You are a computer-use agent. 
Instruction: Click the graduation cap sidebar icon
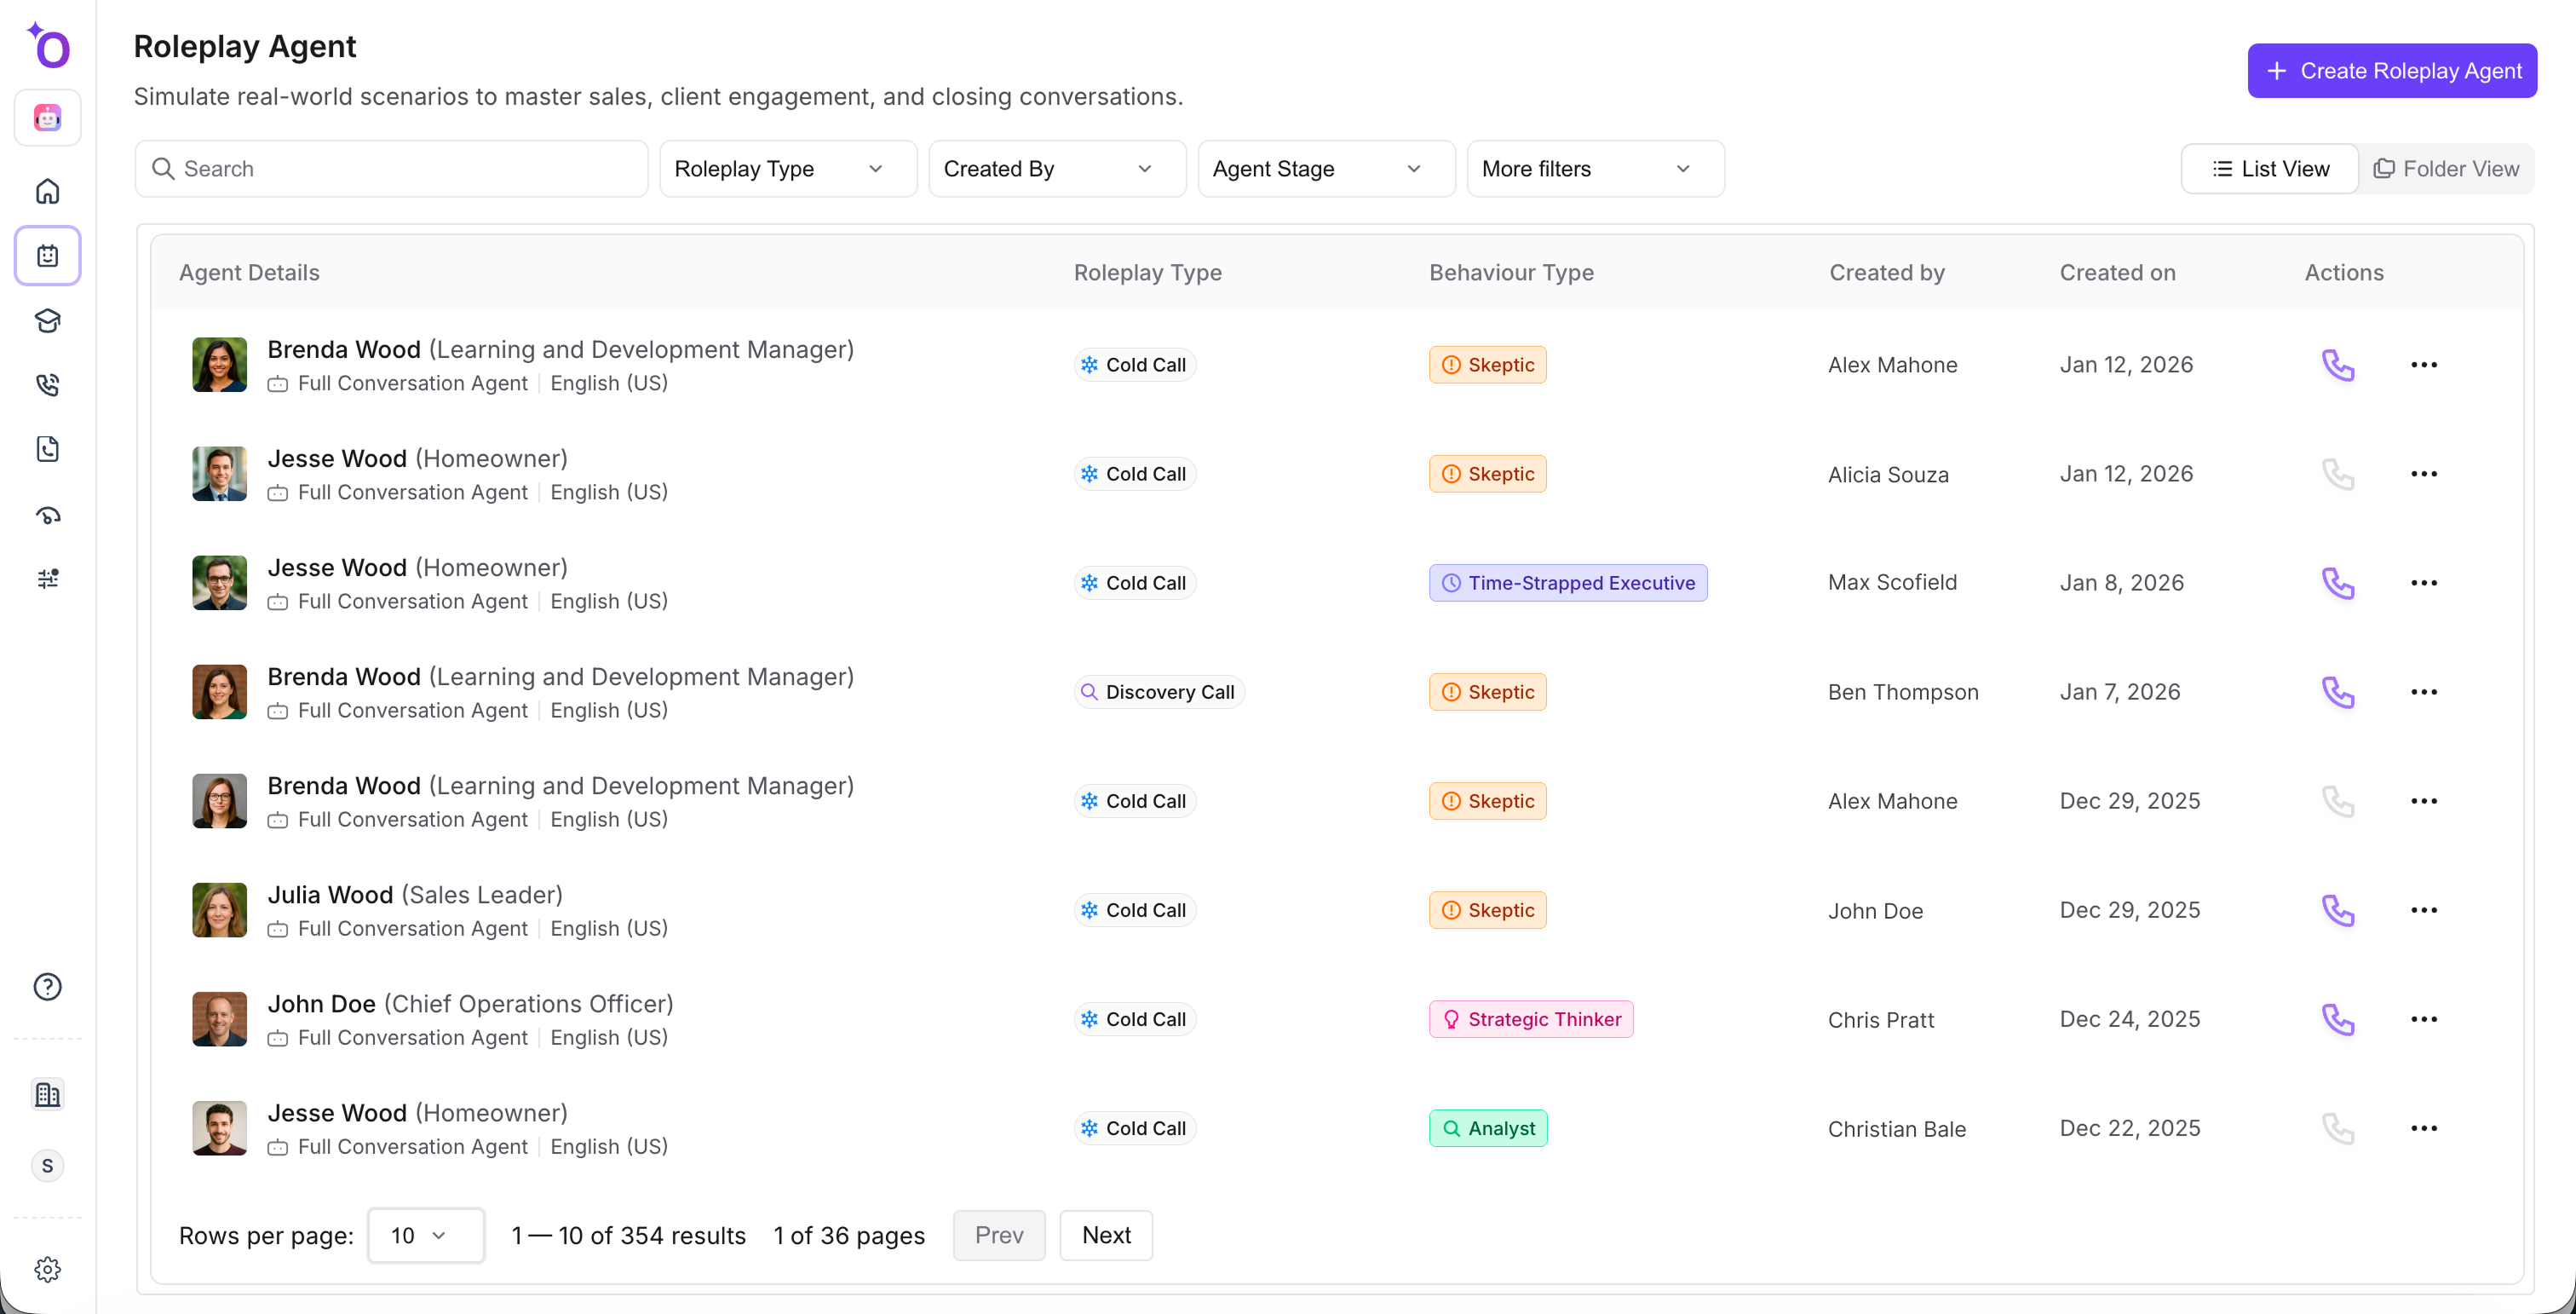pyautogui.click(x=47, y=320)
